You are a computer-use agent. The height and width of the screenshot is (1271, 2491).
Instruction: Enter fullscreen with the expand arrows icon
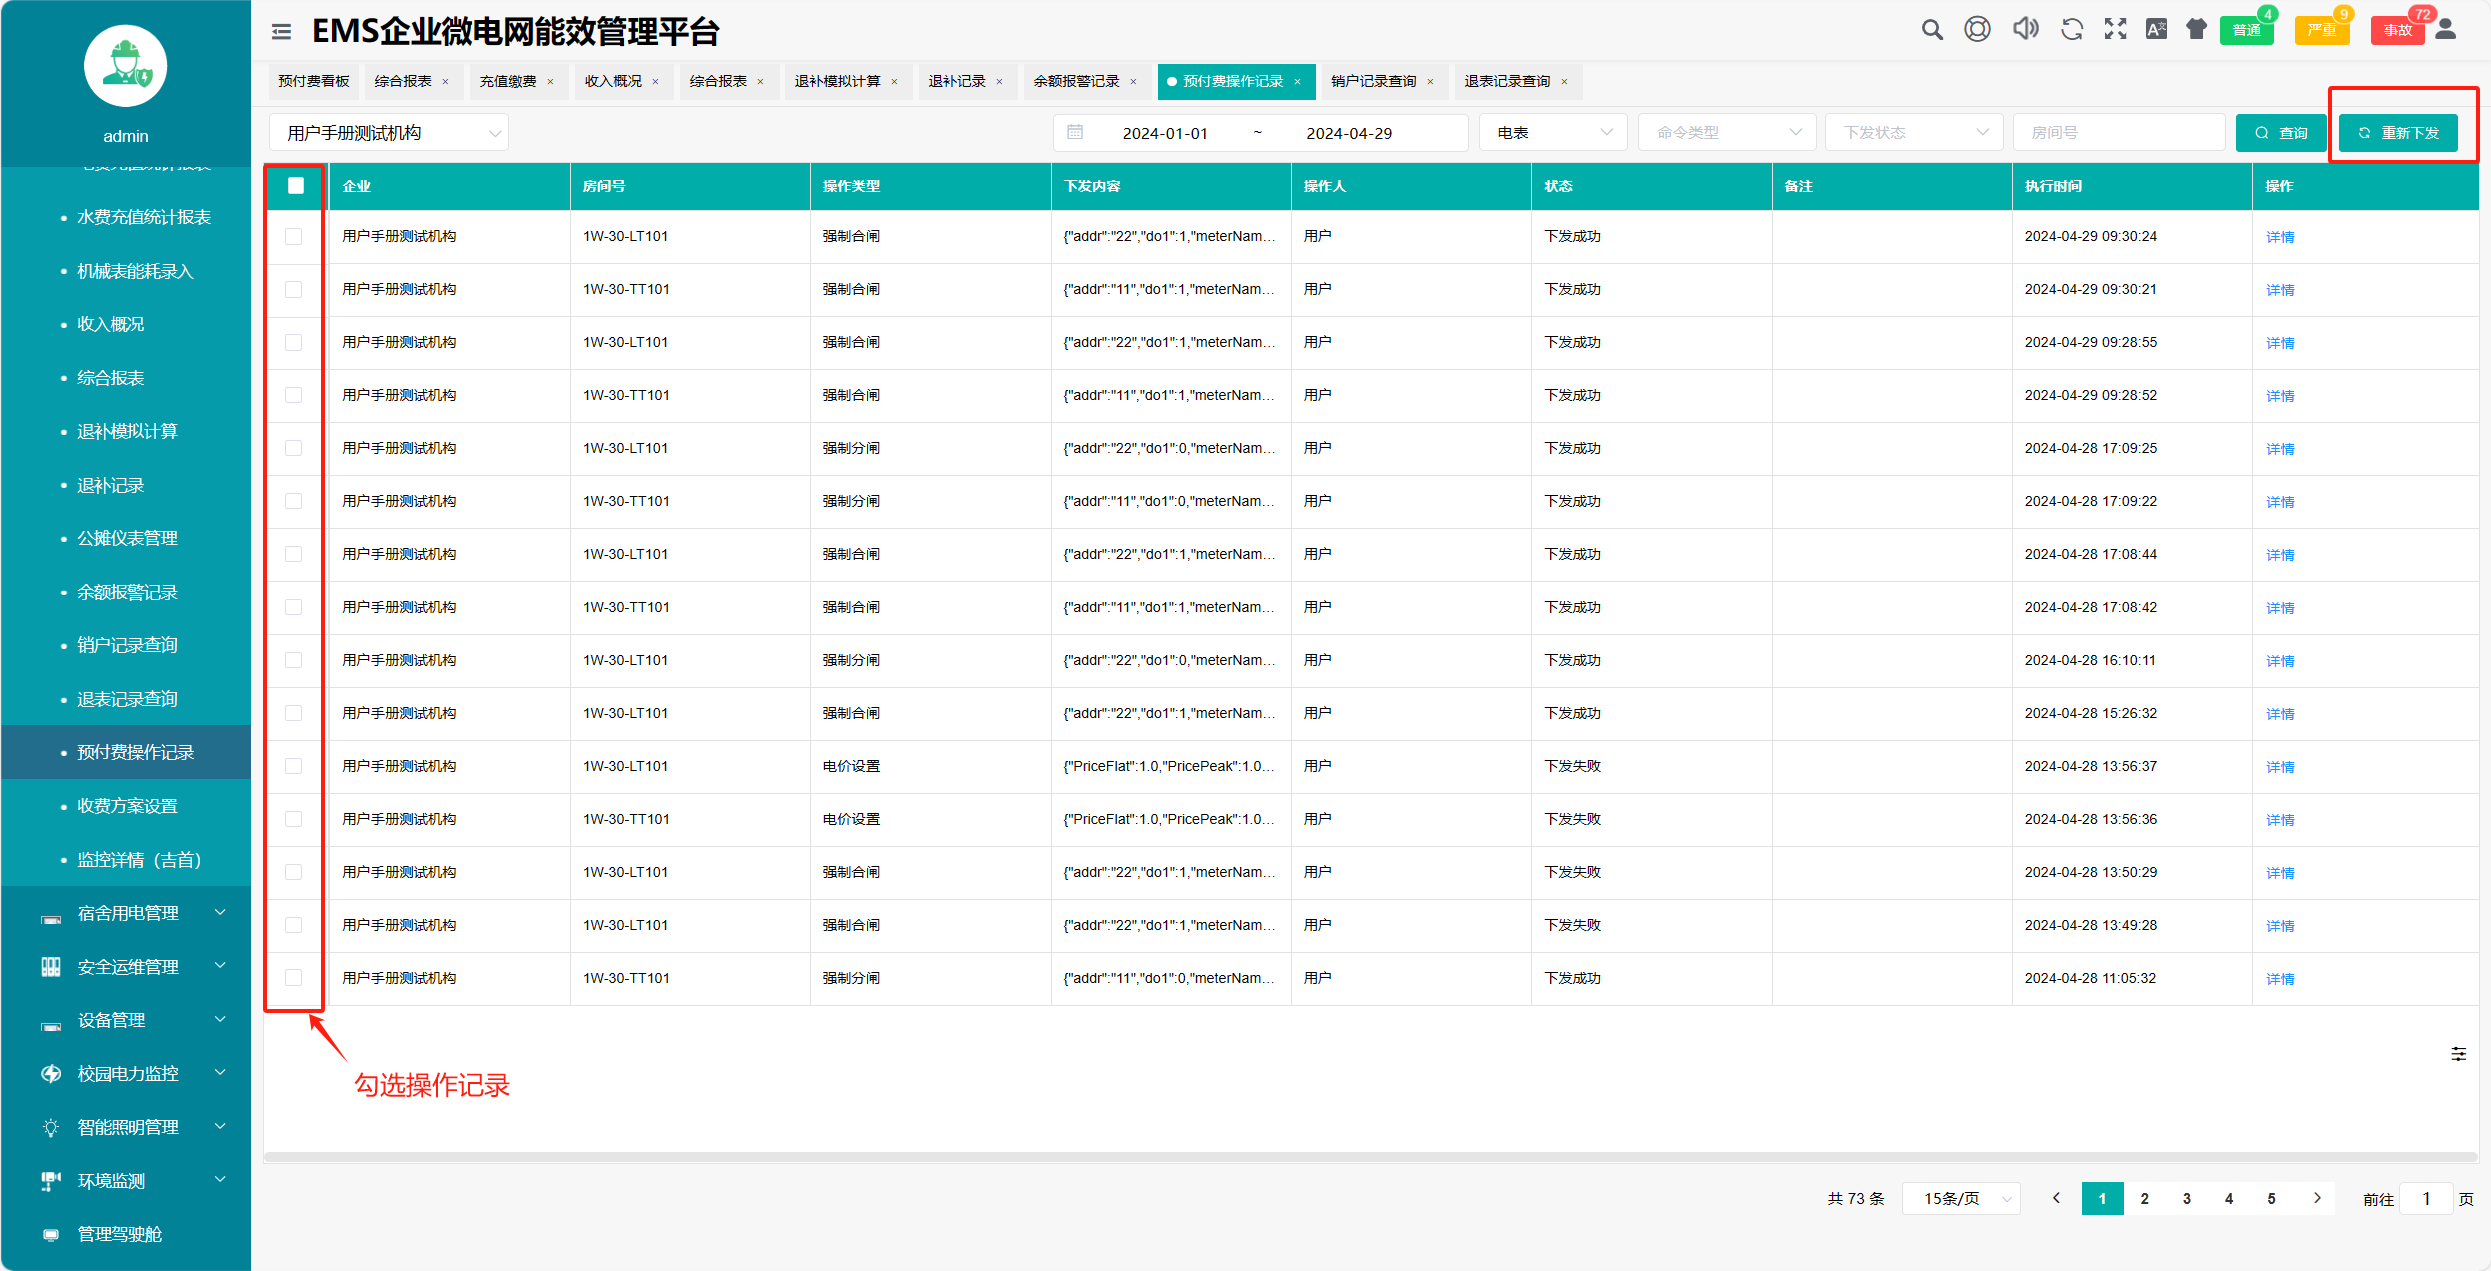(2115, 29)
